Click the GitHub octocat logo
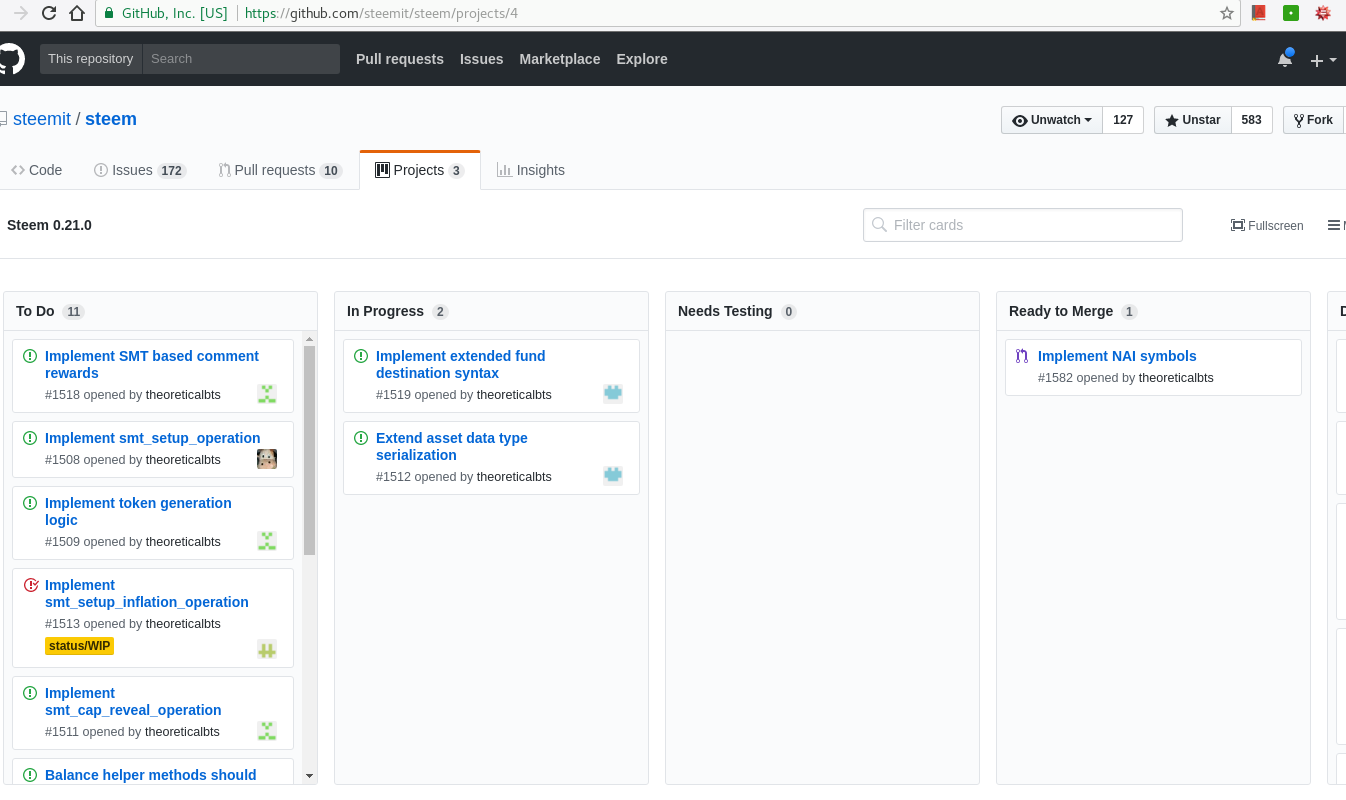 coord(10,59)
